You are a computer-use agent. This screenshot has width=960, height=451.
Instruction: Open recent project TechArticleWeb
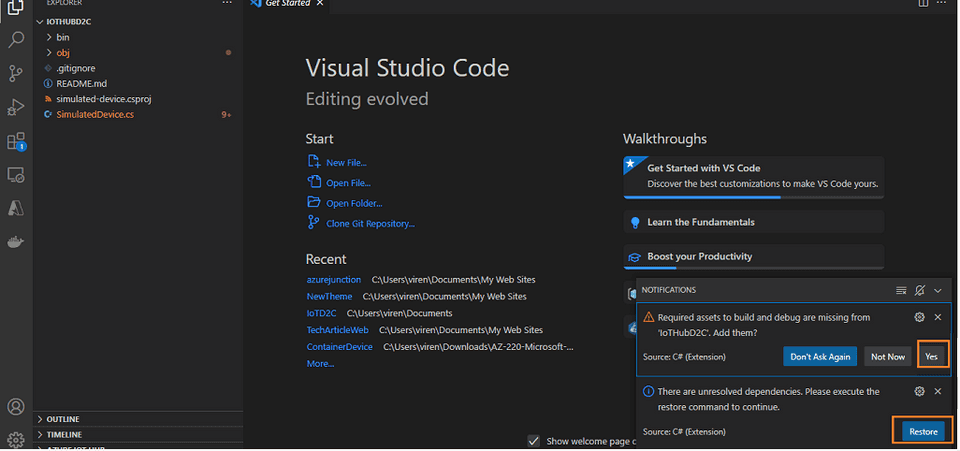coord(337,330)
